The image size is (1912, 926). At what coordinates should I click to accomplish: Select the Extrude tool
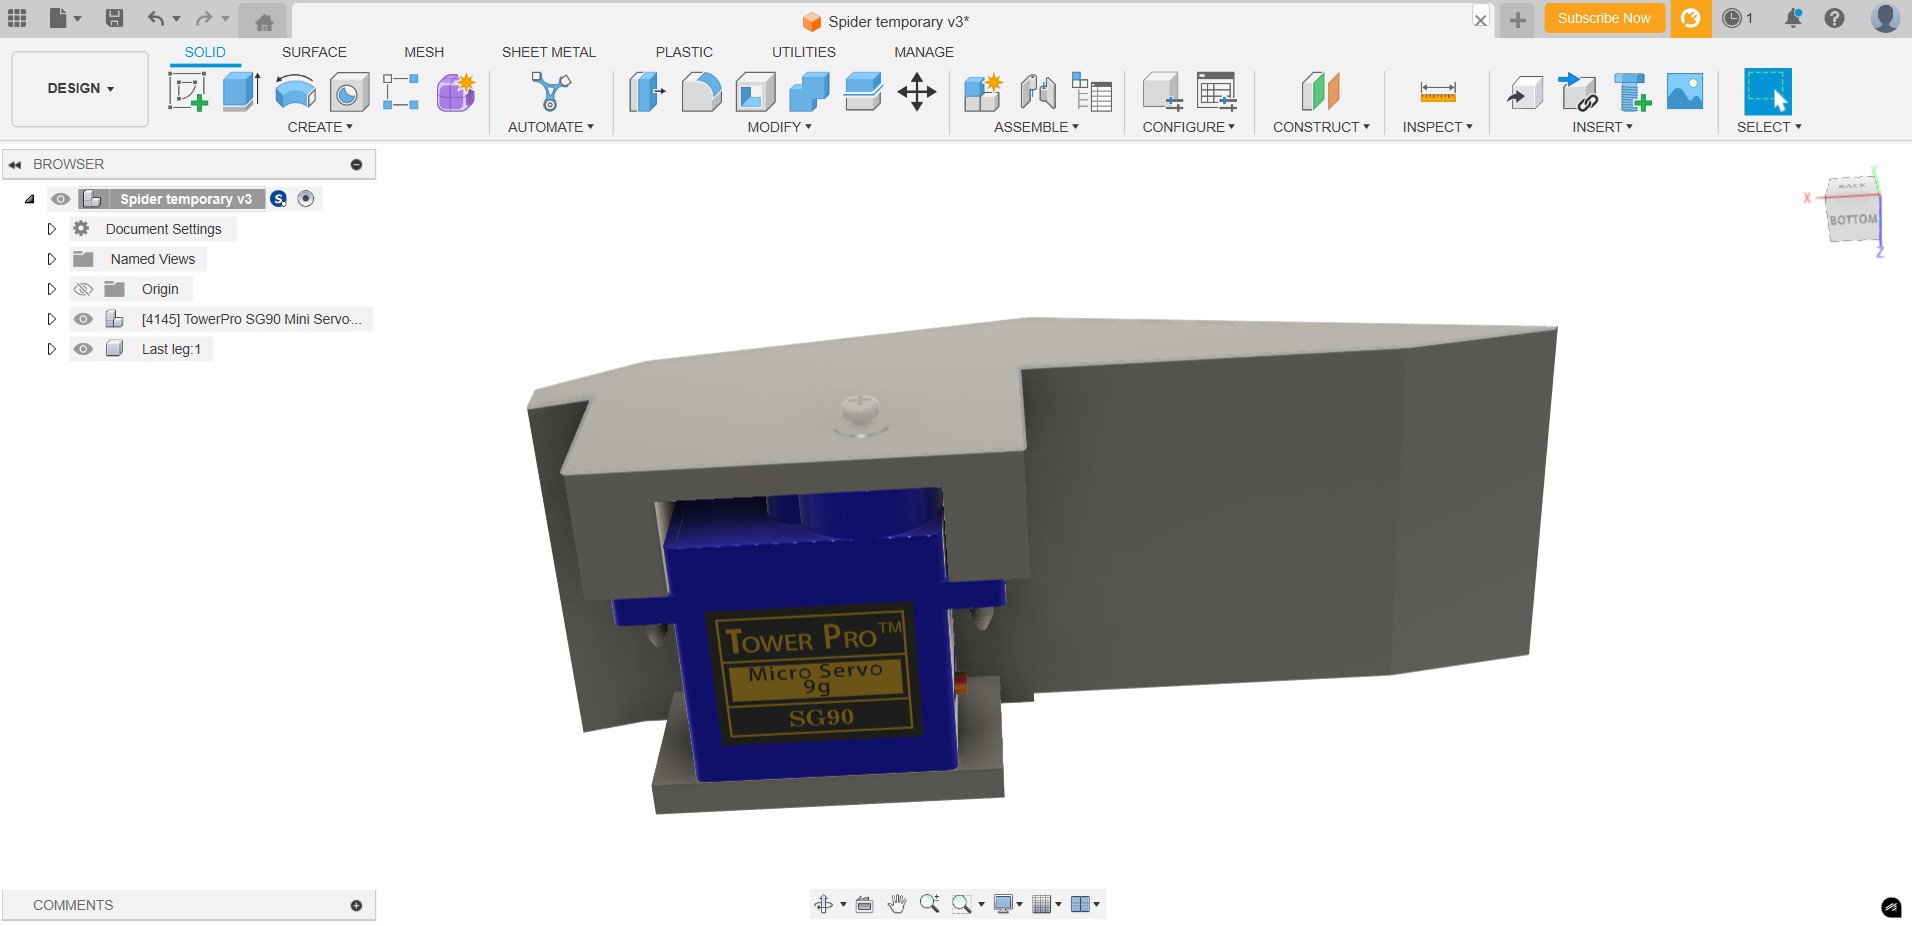241,92
